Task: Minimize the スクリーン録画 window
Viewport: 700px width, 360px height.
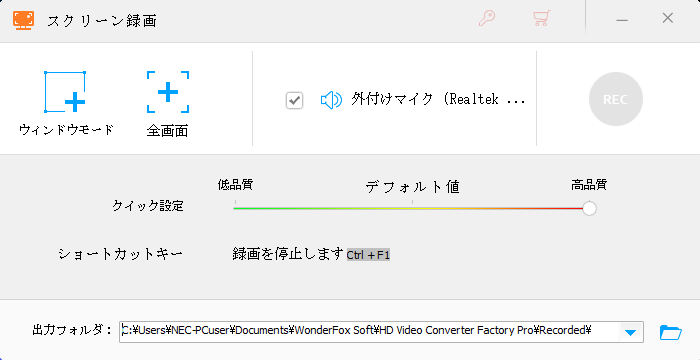Action: tap(622, 20)
